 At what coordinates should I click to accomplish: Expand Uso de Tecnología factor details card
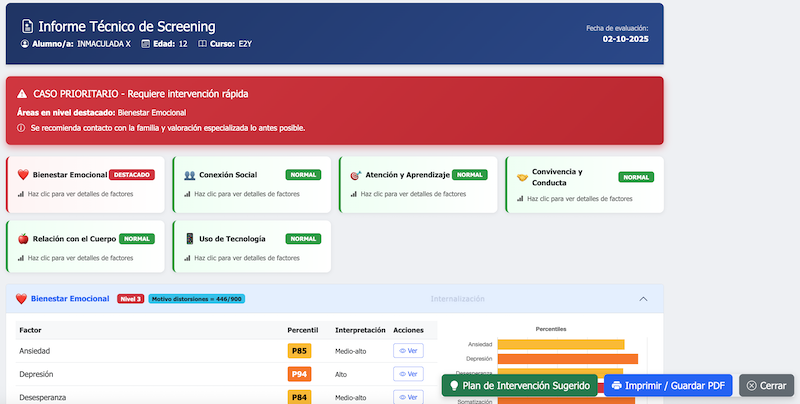[248, 248]
